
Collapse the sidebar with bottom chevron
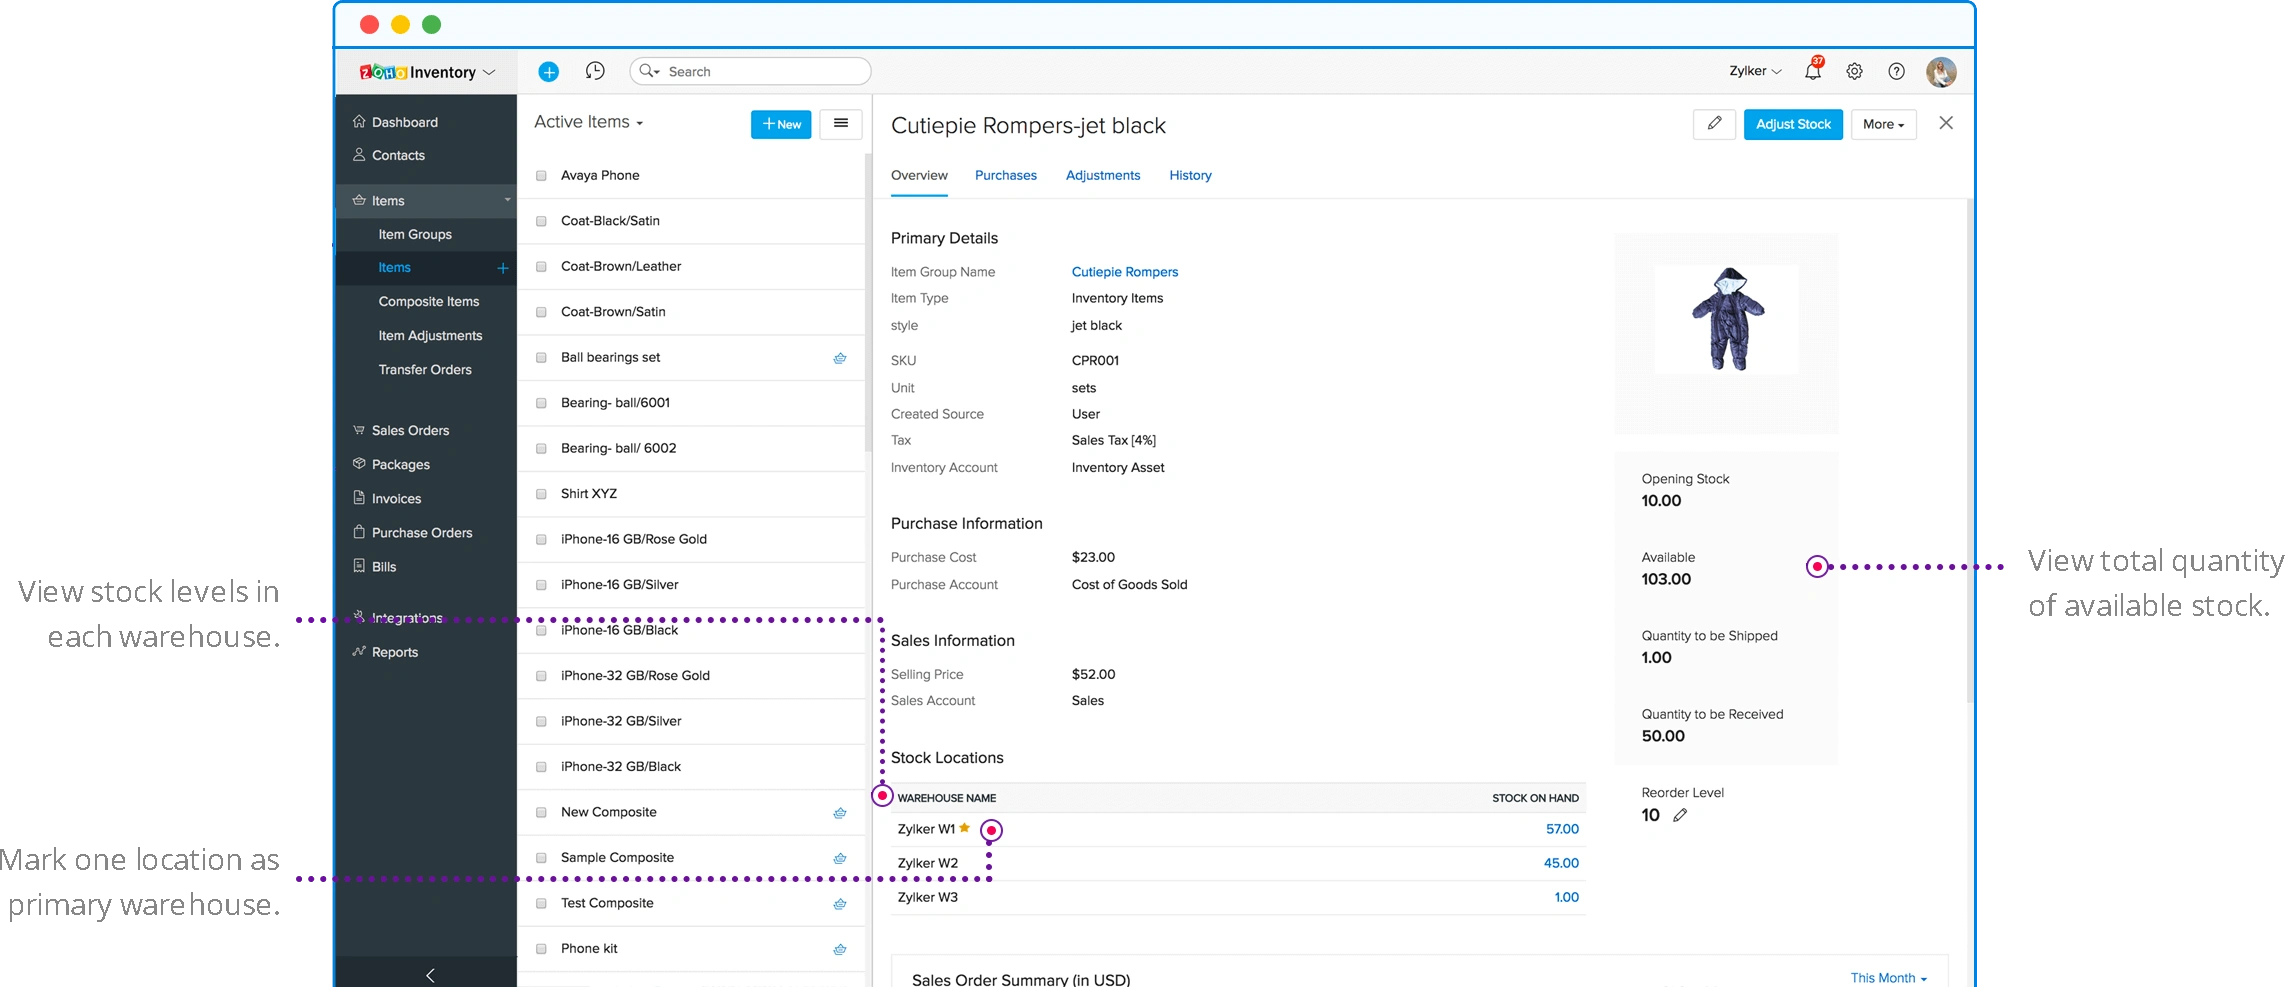pos(430,975)
